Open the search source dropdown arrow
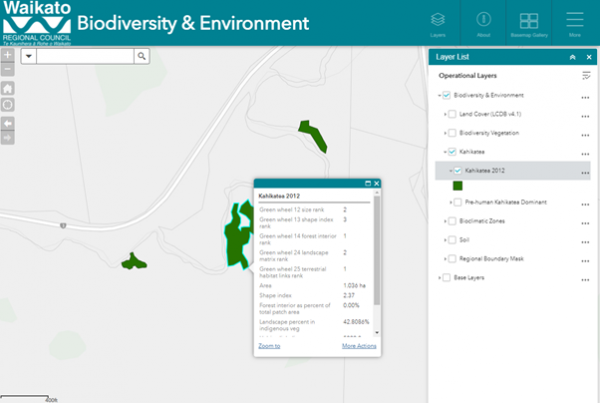This screenshot has height=403, width=600. (28, 57)
